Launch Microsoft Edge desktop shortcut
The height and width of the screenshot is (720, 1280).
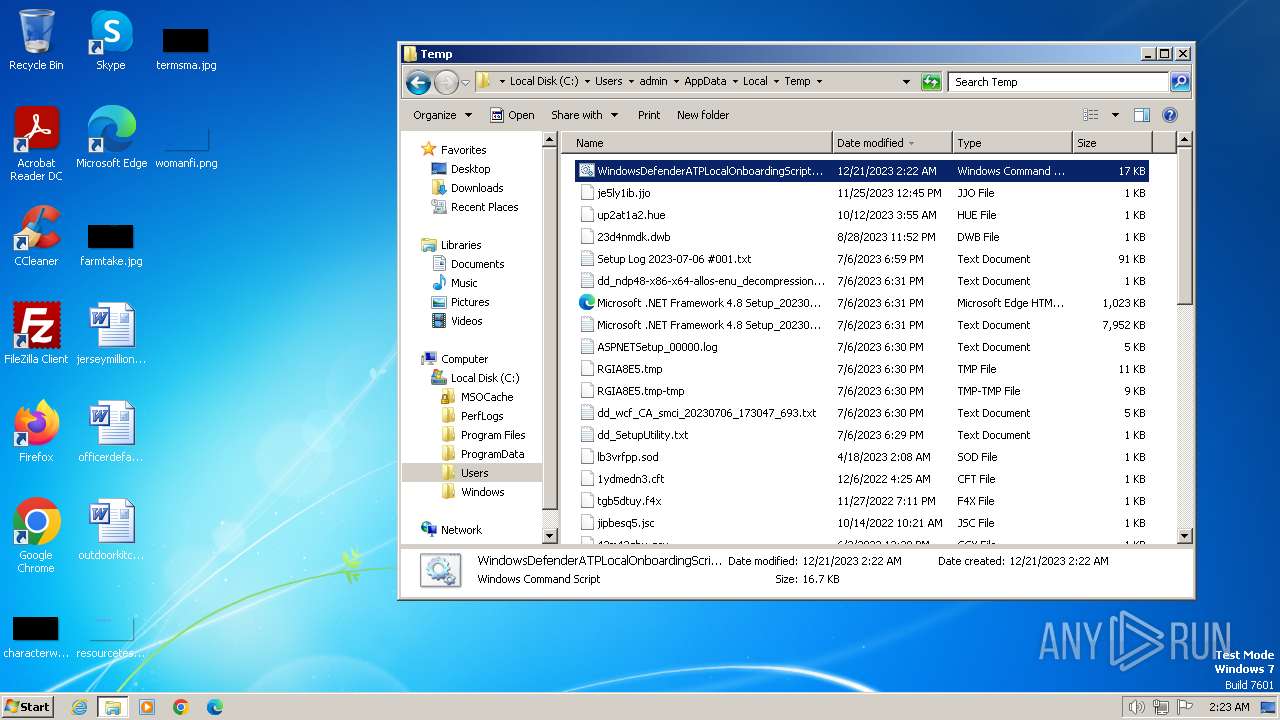111,138
